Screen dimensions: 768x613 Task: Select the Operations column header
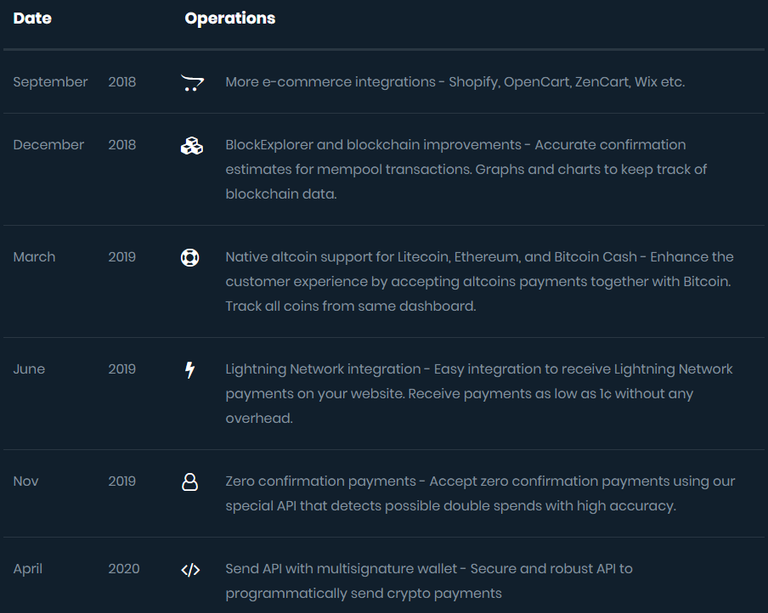pos(230,18)
